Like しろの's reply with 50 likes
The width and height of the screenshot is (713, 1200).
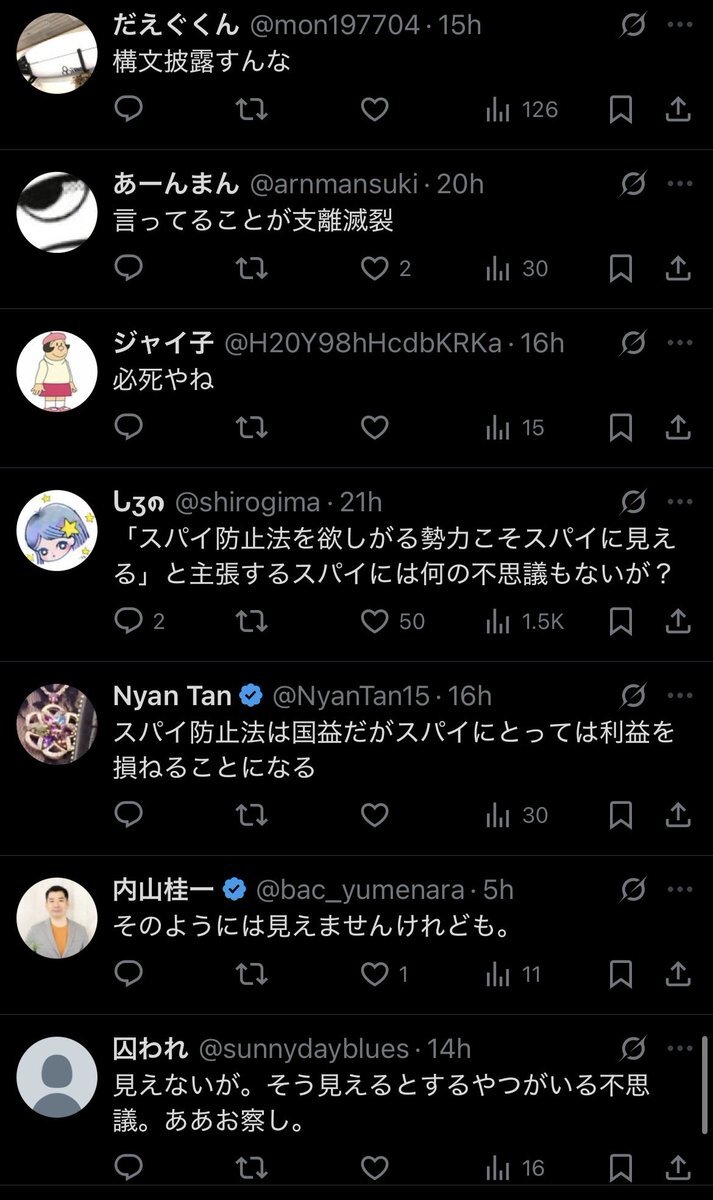click(374, 621)
